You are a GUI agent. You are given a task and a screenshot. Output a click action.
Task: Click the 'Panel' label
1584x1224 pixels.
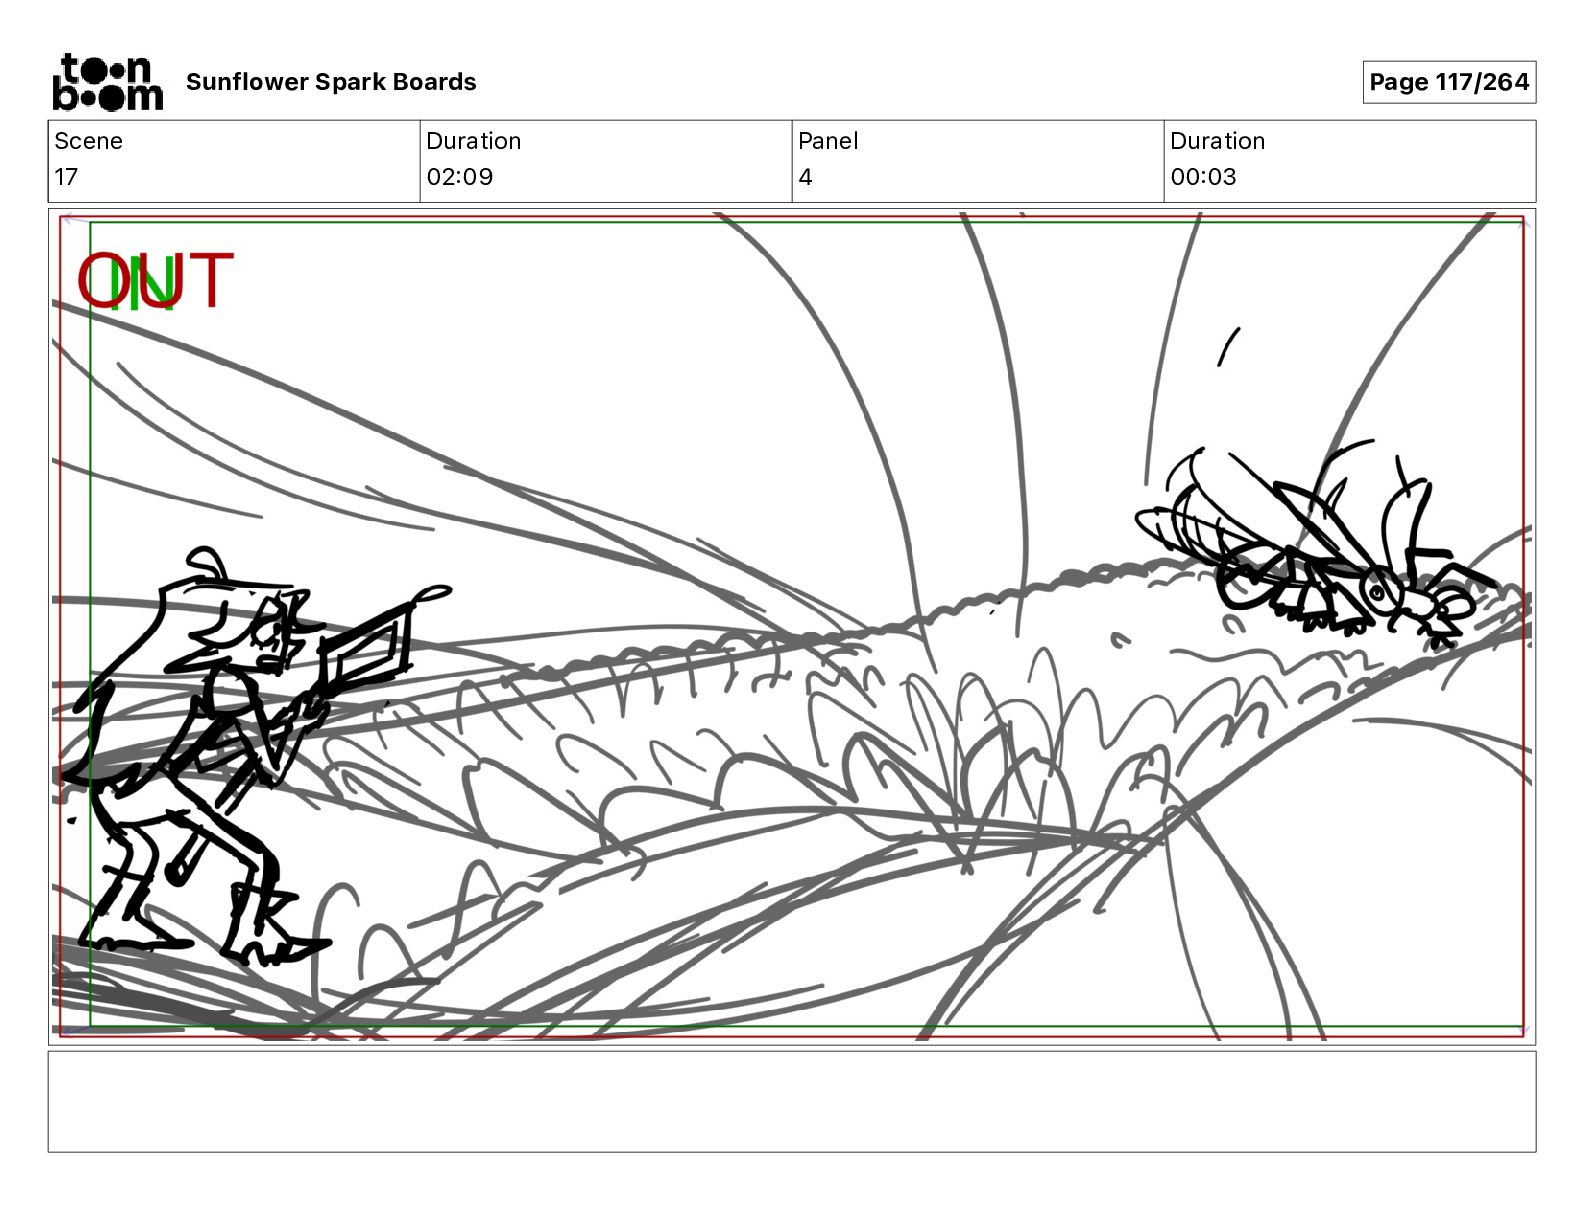tap(828, 141)
